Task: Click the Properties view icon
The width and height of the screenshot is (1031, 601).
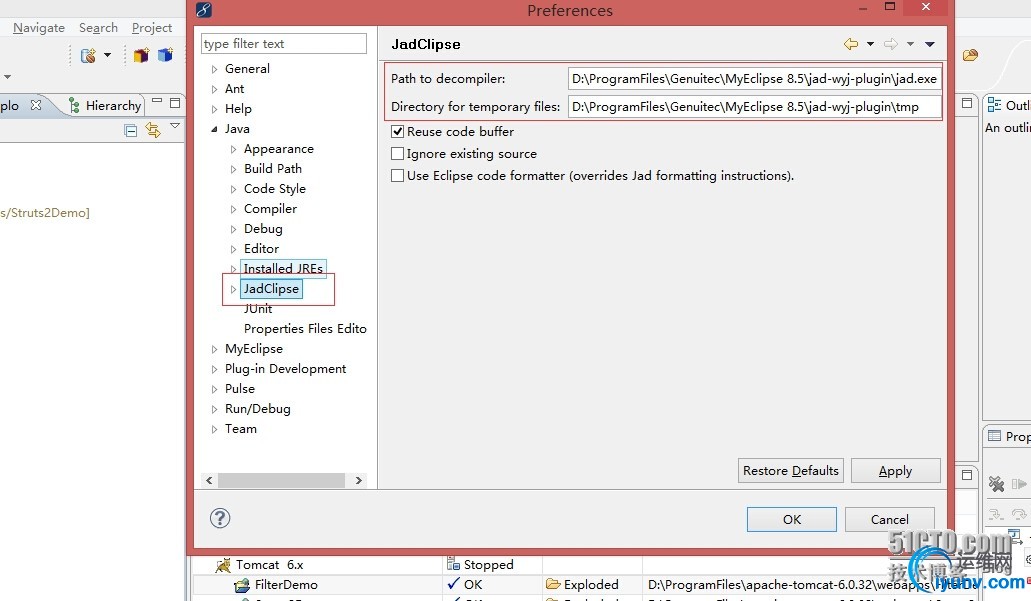Action: point(995,436)
